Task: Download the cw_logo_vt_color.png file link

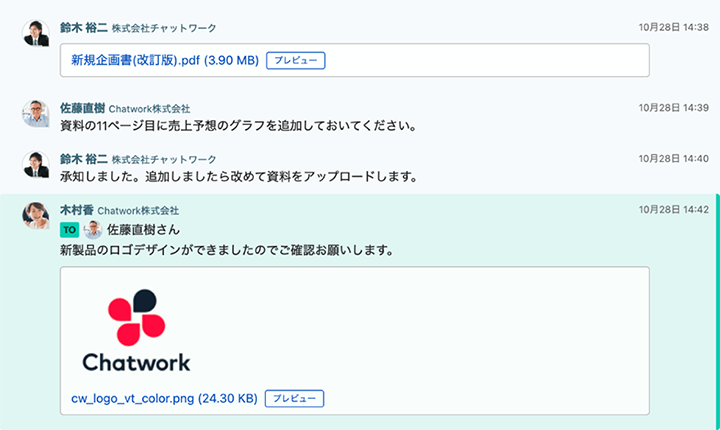Action: point(164,398)
